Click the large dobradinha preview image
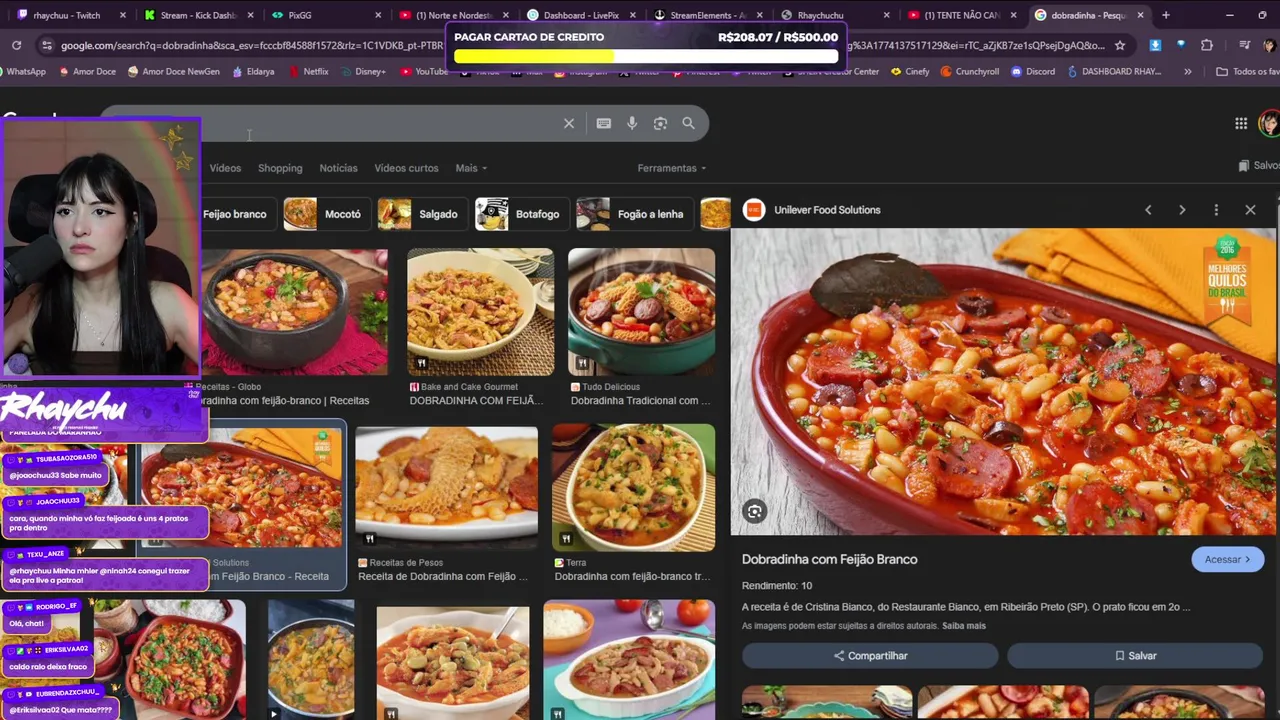The height and width of the screenshot is (720, 1280). (x=1003, y=382)
